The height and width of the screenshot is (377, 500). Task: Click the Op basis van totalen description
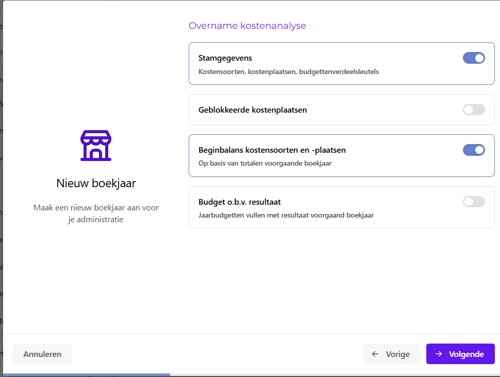265,163
